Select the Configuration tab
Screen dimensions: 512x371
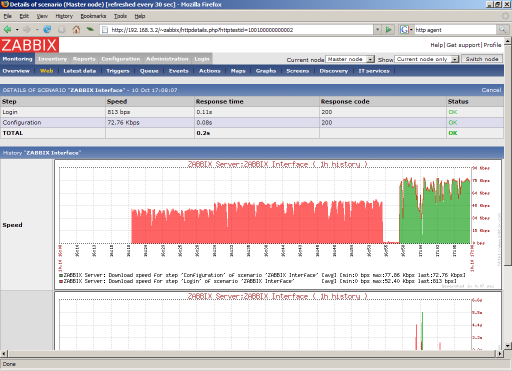121,59
